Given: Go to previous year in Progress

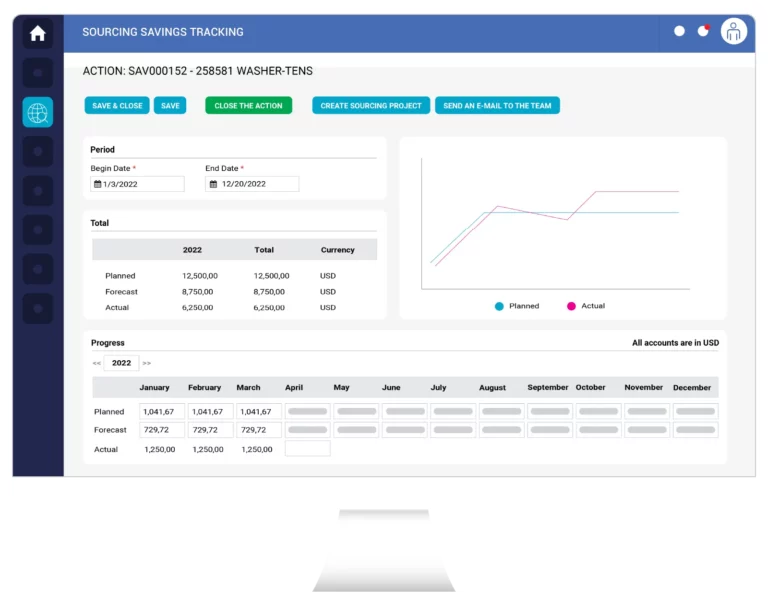Looking at the screenshot, I should (x=96, y=363).
